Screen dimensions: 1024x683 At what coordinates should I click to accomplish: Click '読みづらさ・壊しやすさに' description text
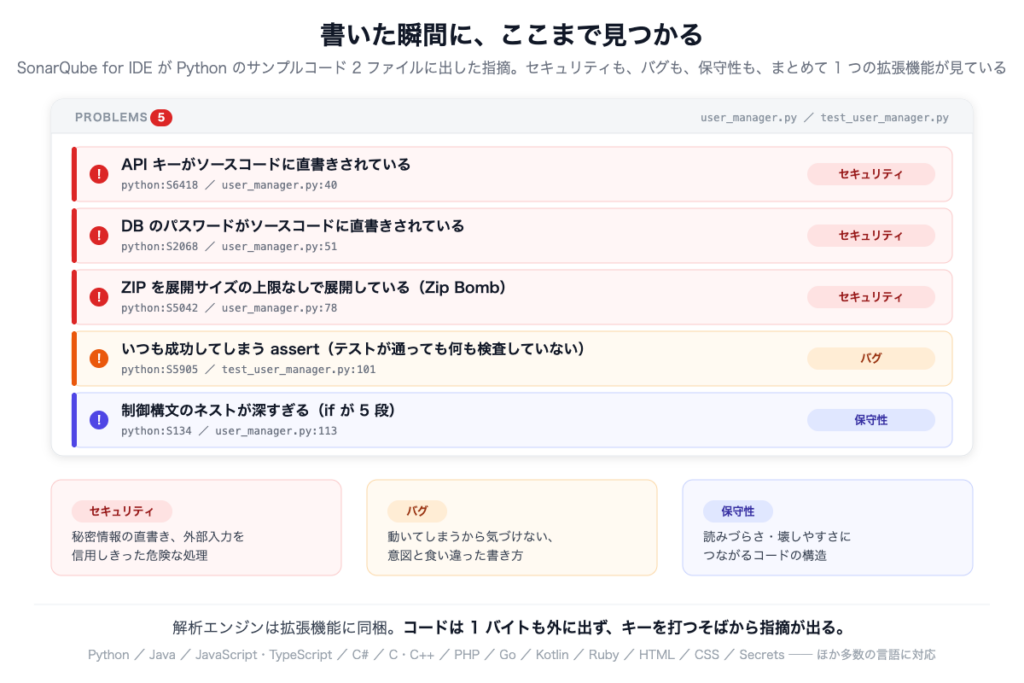tap(777, 537)
